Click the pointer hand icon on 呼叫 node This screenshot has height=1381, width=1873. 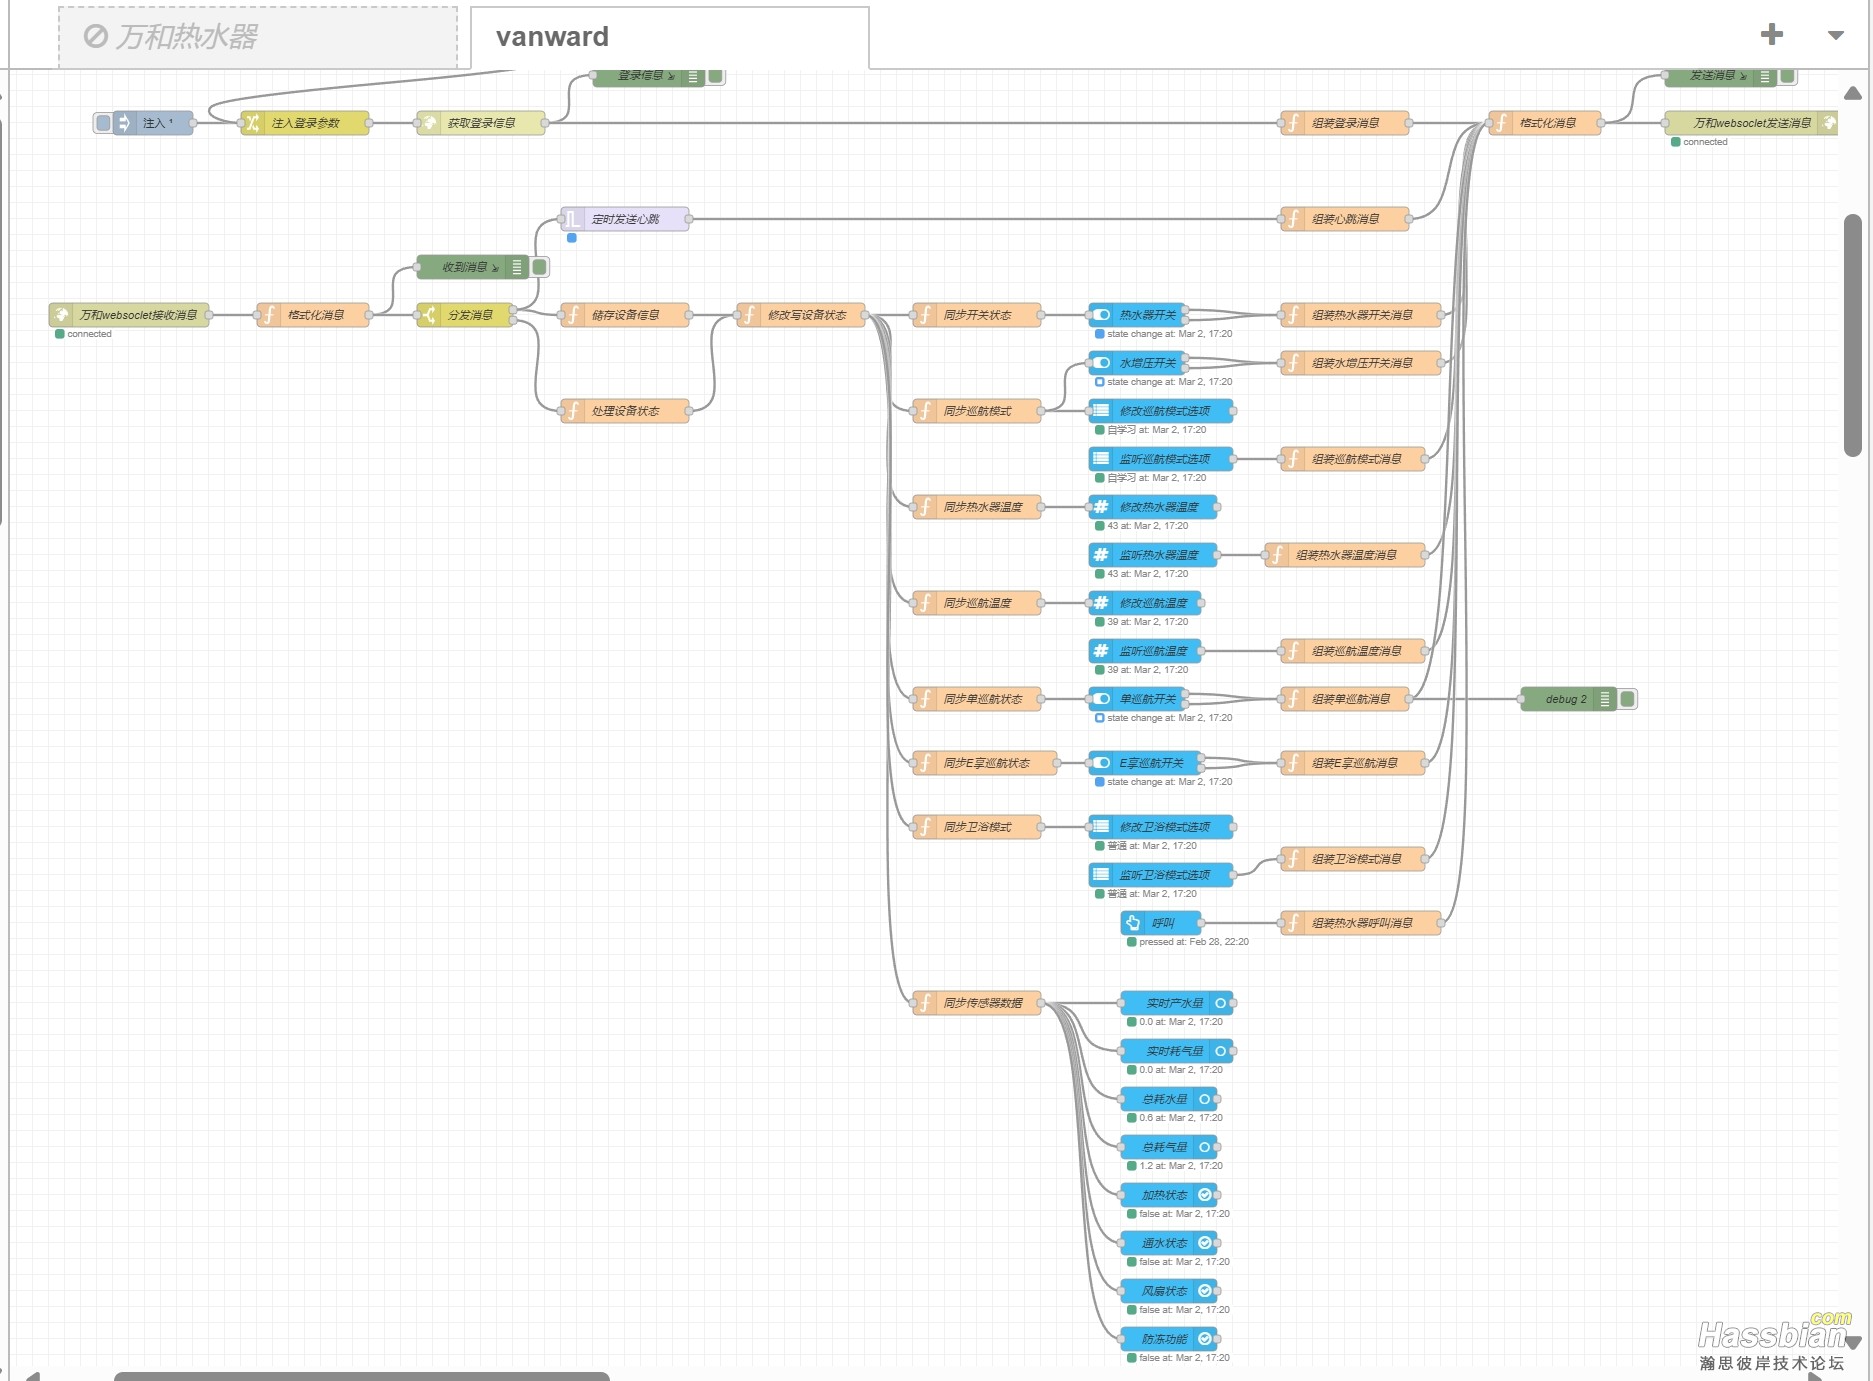coord(1133,923)
